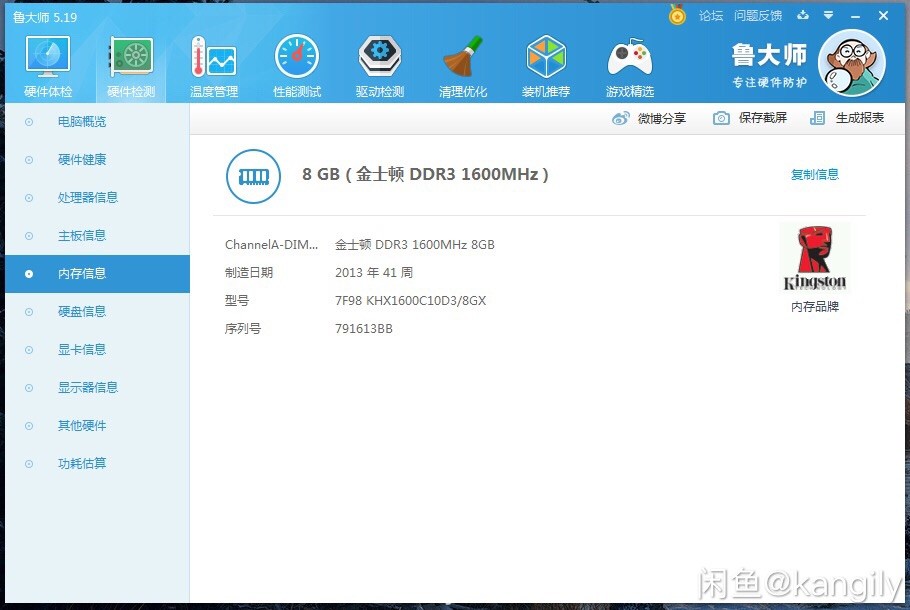Open the title bar dropdown menu arrow
This screenshot has height=610, width=910.
point(829,16)
